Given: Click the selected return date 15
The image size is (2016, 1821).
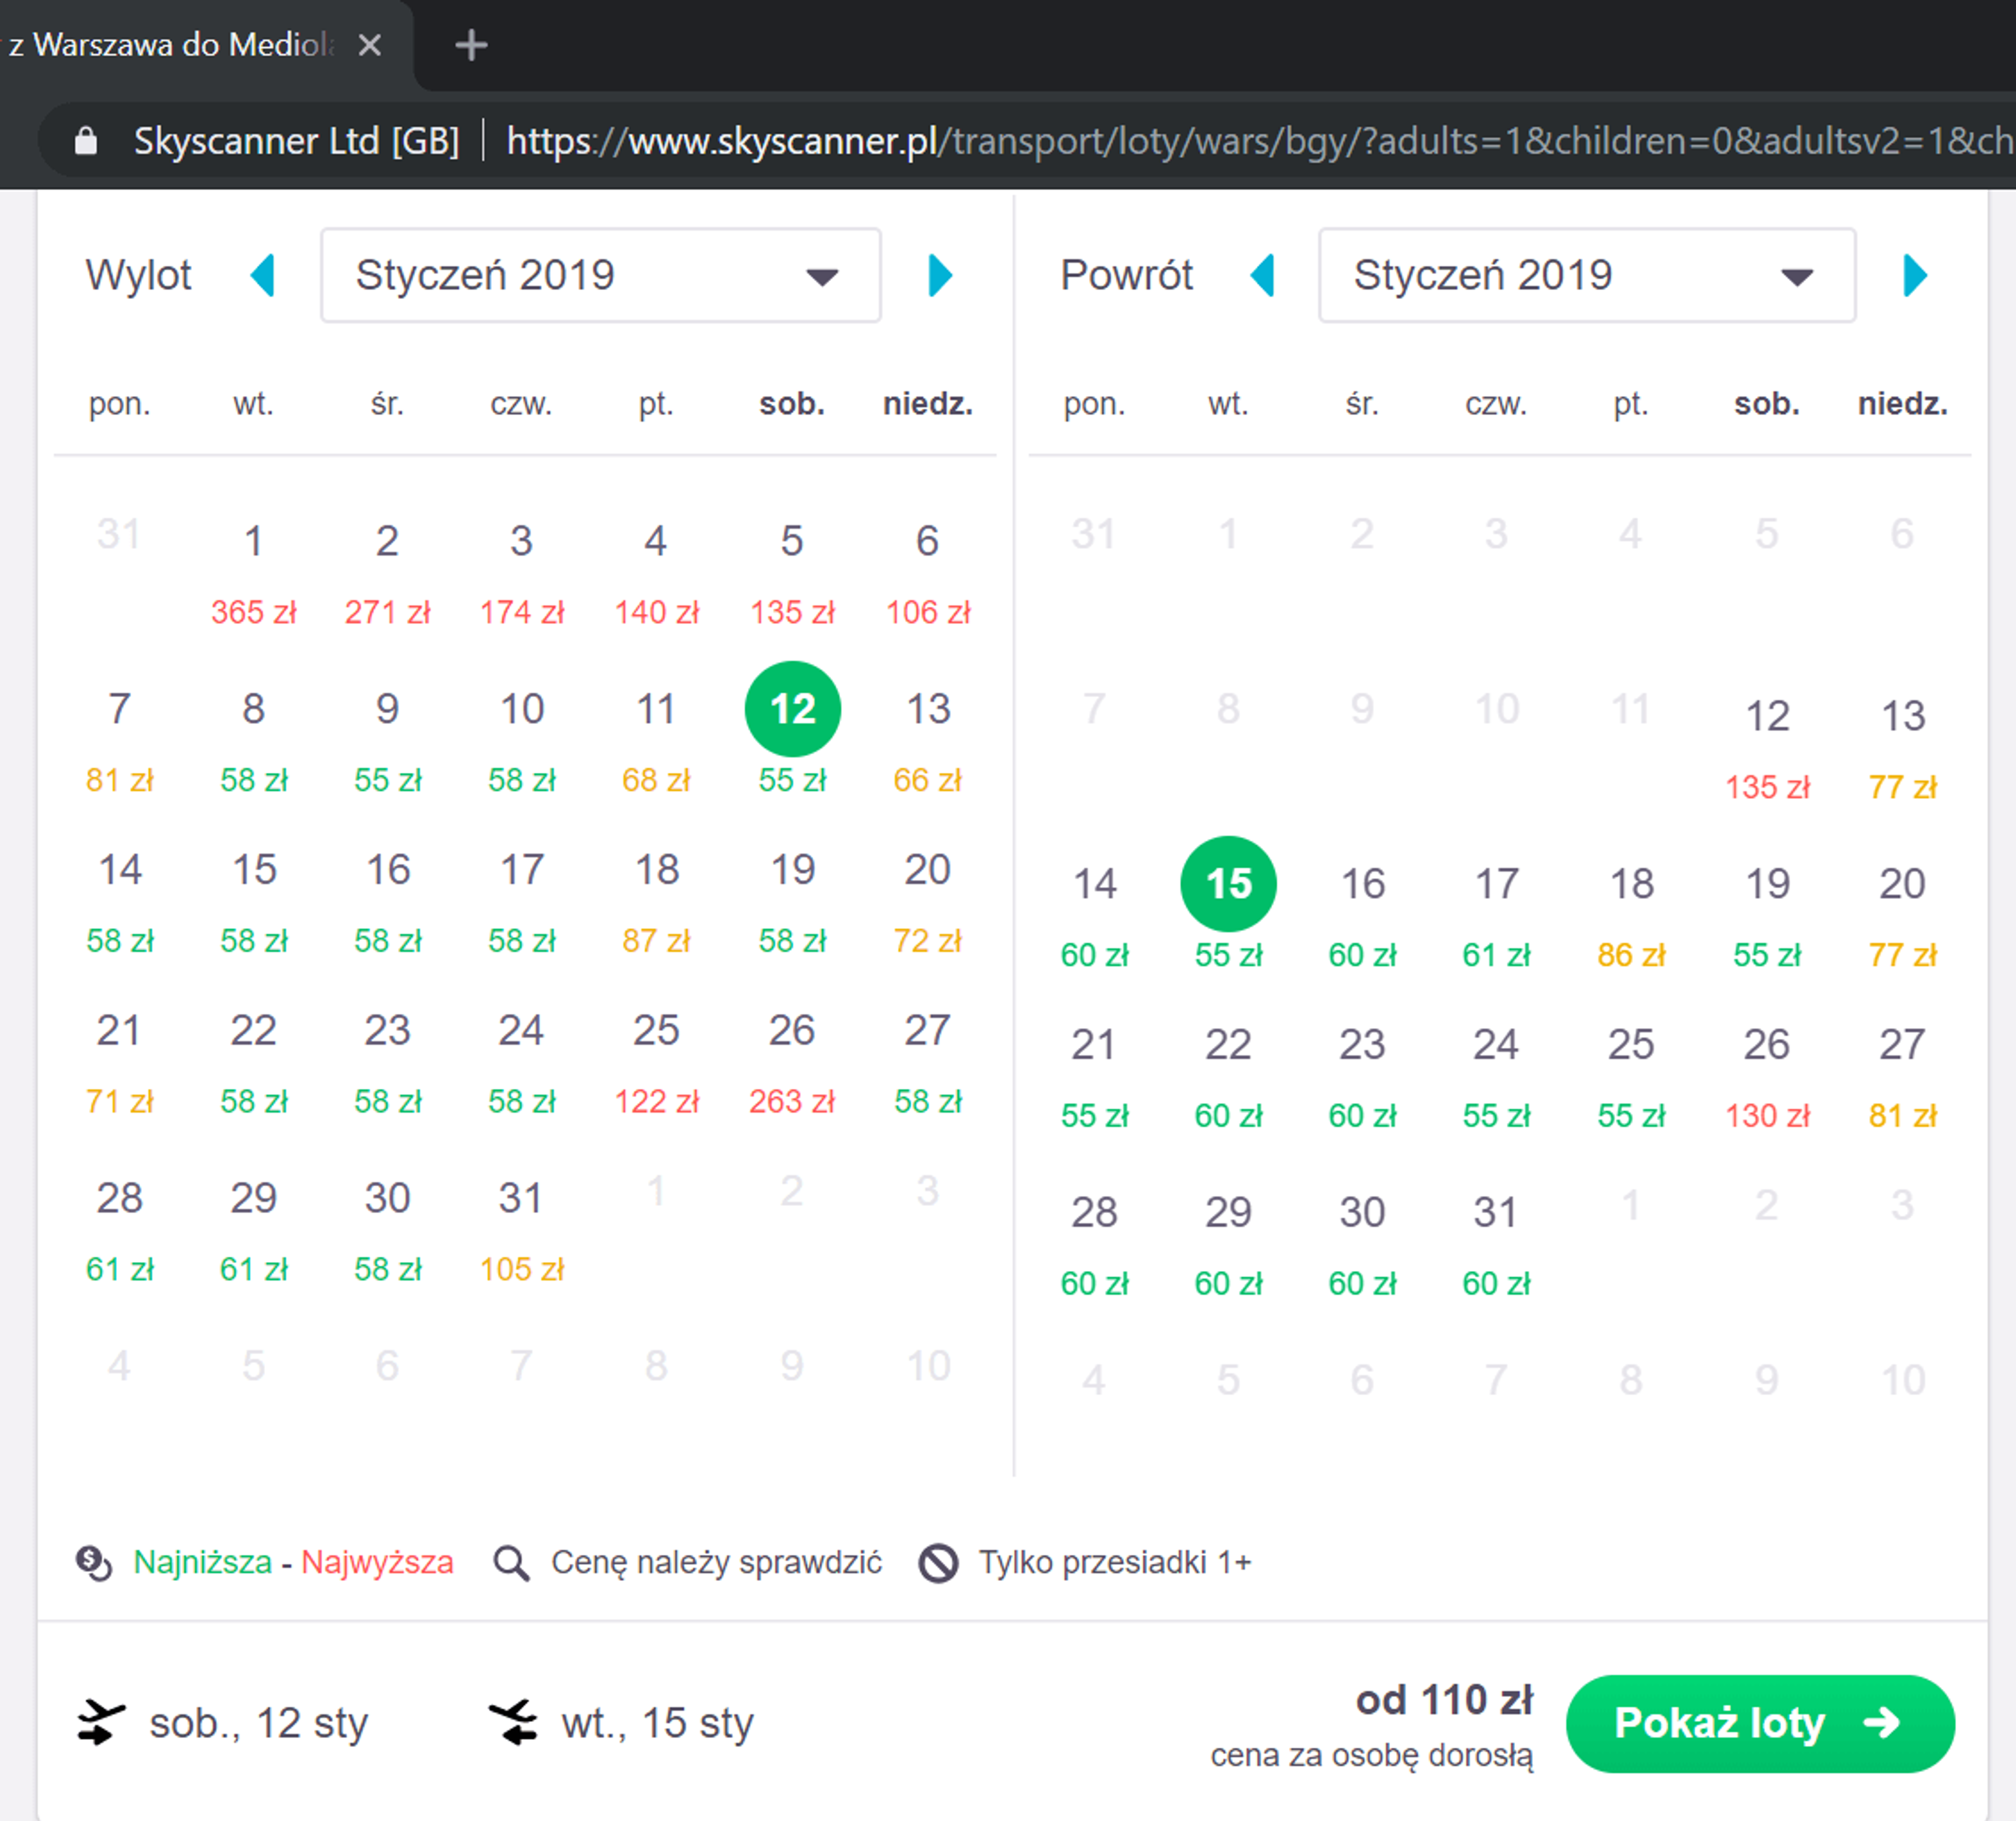Looking at the screenshot, I should 1228,884.
